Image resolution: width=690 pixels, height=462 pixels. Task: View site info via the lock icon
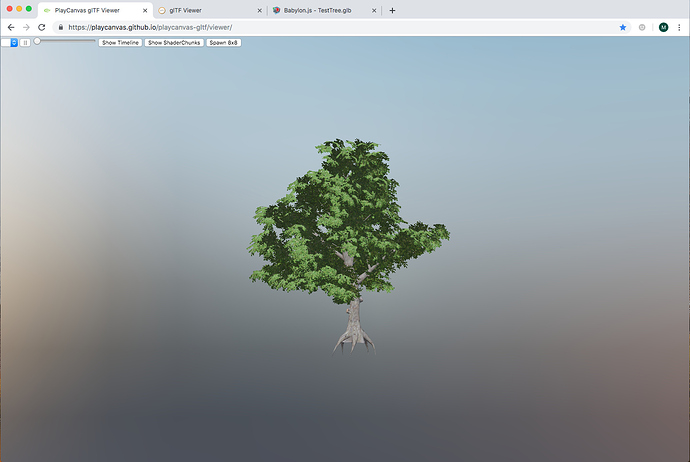coord(61,27)
